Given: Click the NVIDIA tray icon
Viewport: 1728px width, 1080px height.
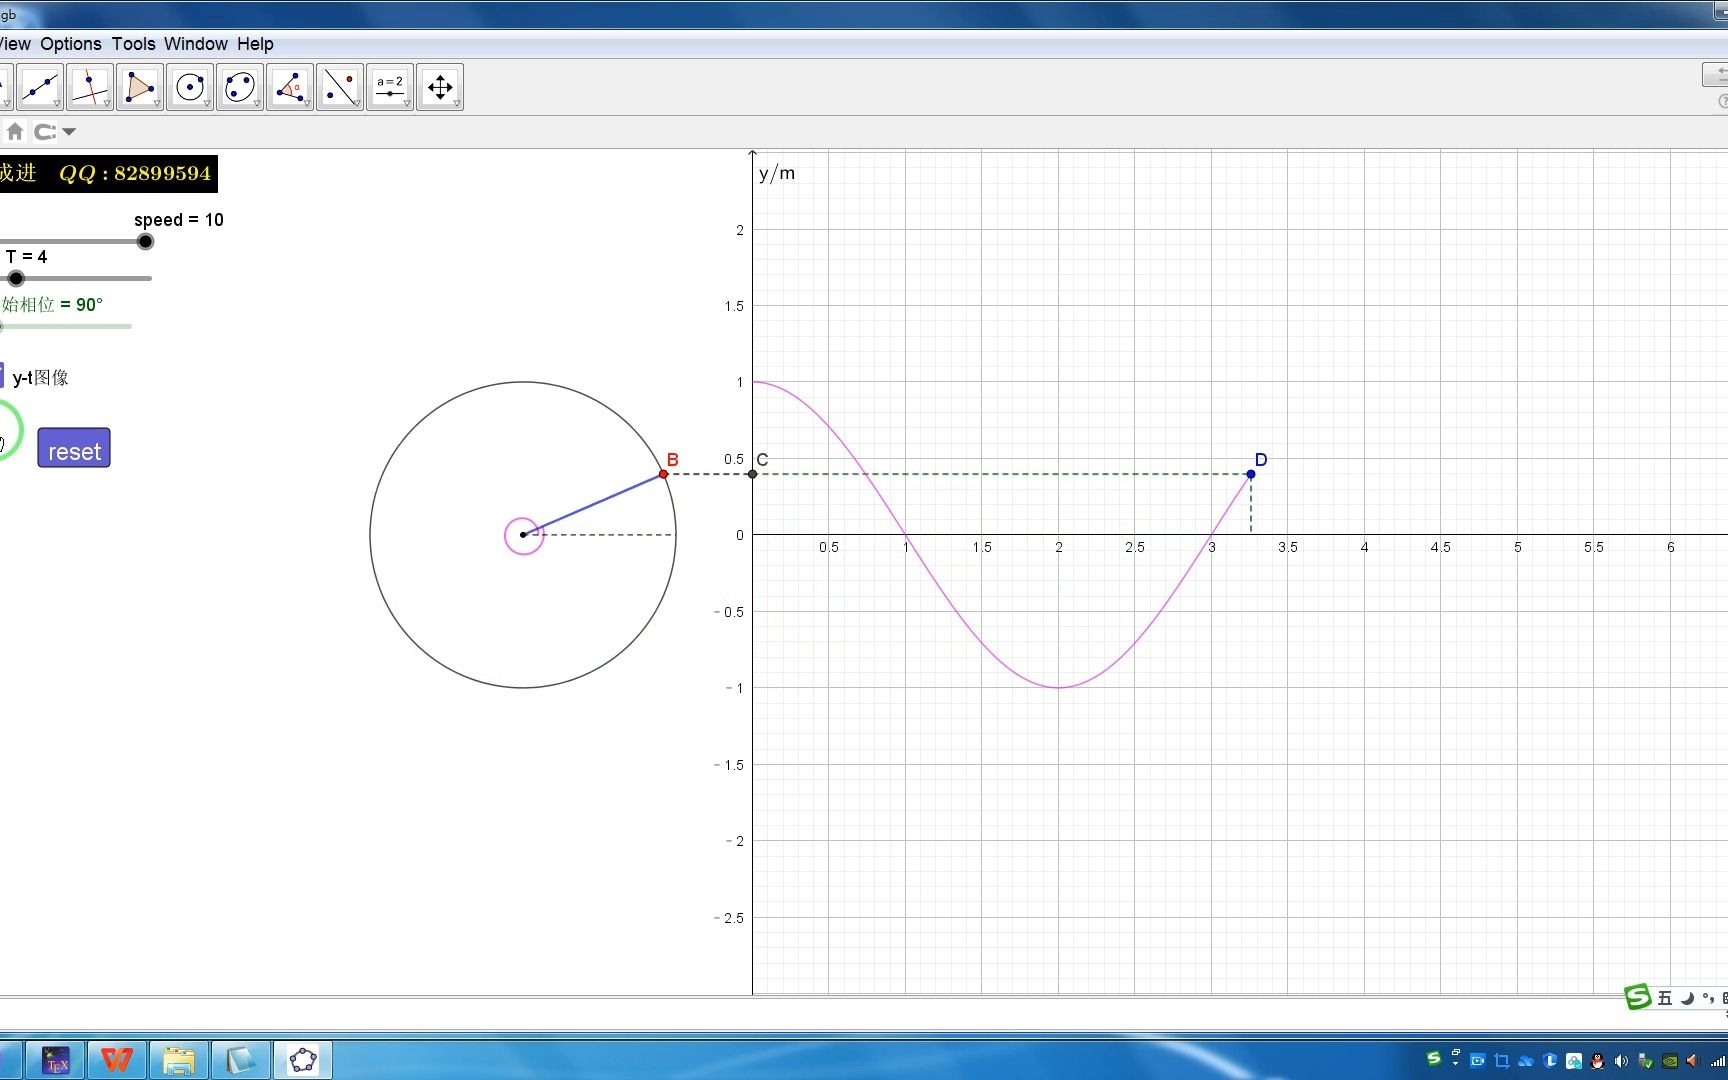Looking at the screenshot, I should pyautogui.click(x=1670, y=1061).
